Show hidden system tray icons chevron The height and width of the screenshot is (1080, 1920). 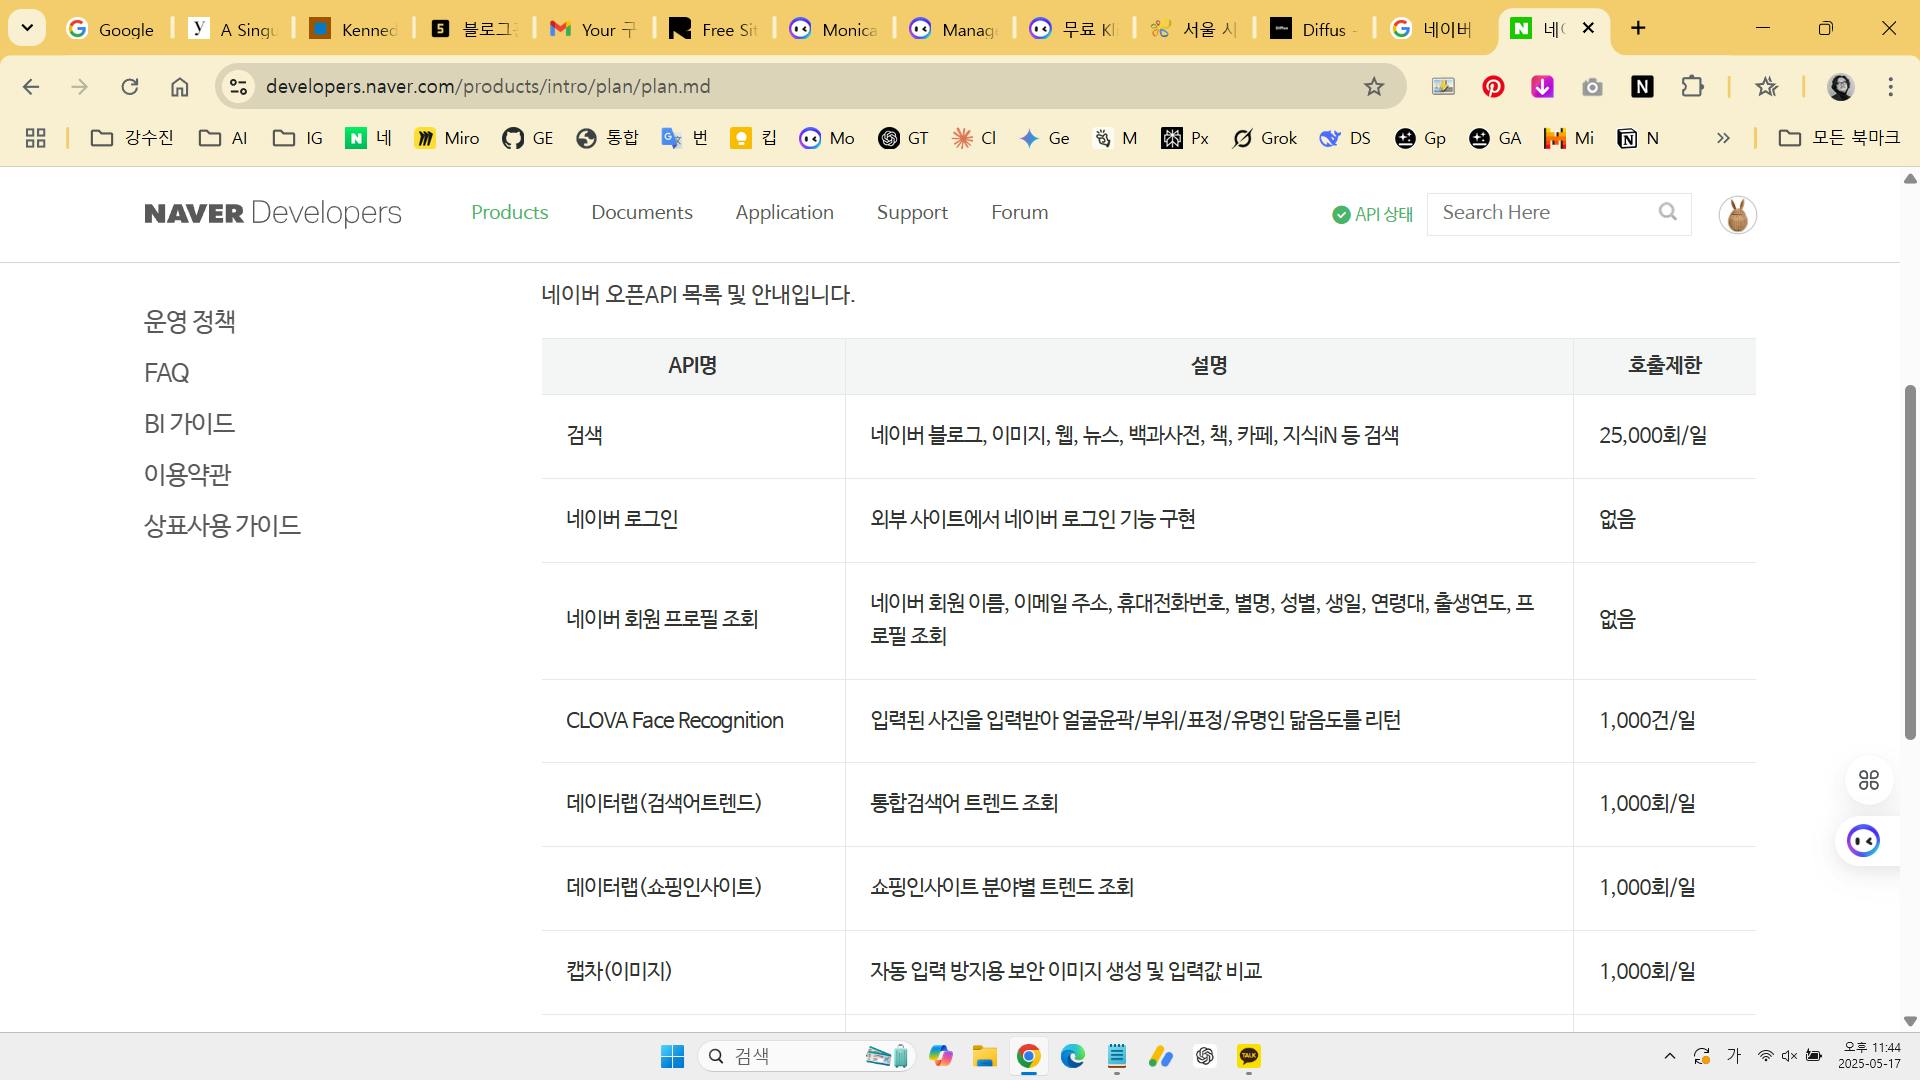1669,1056
